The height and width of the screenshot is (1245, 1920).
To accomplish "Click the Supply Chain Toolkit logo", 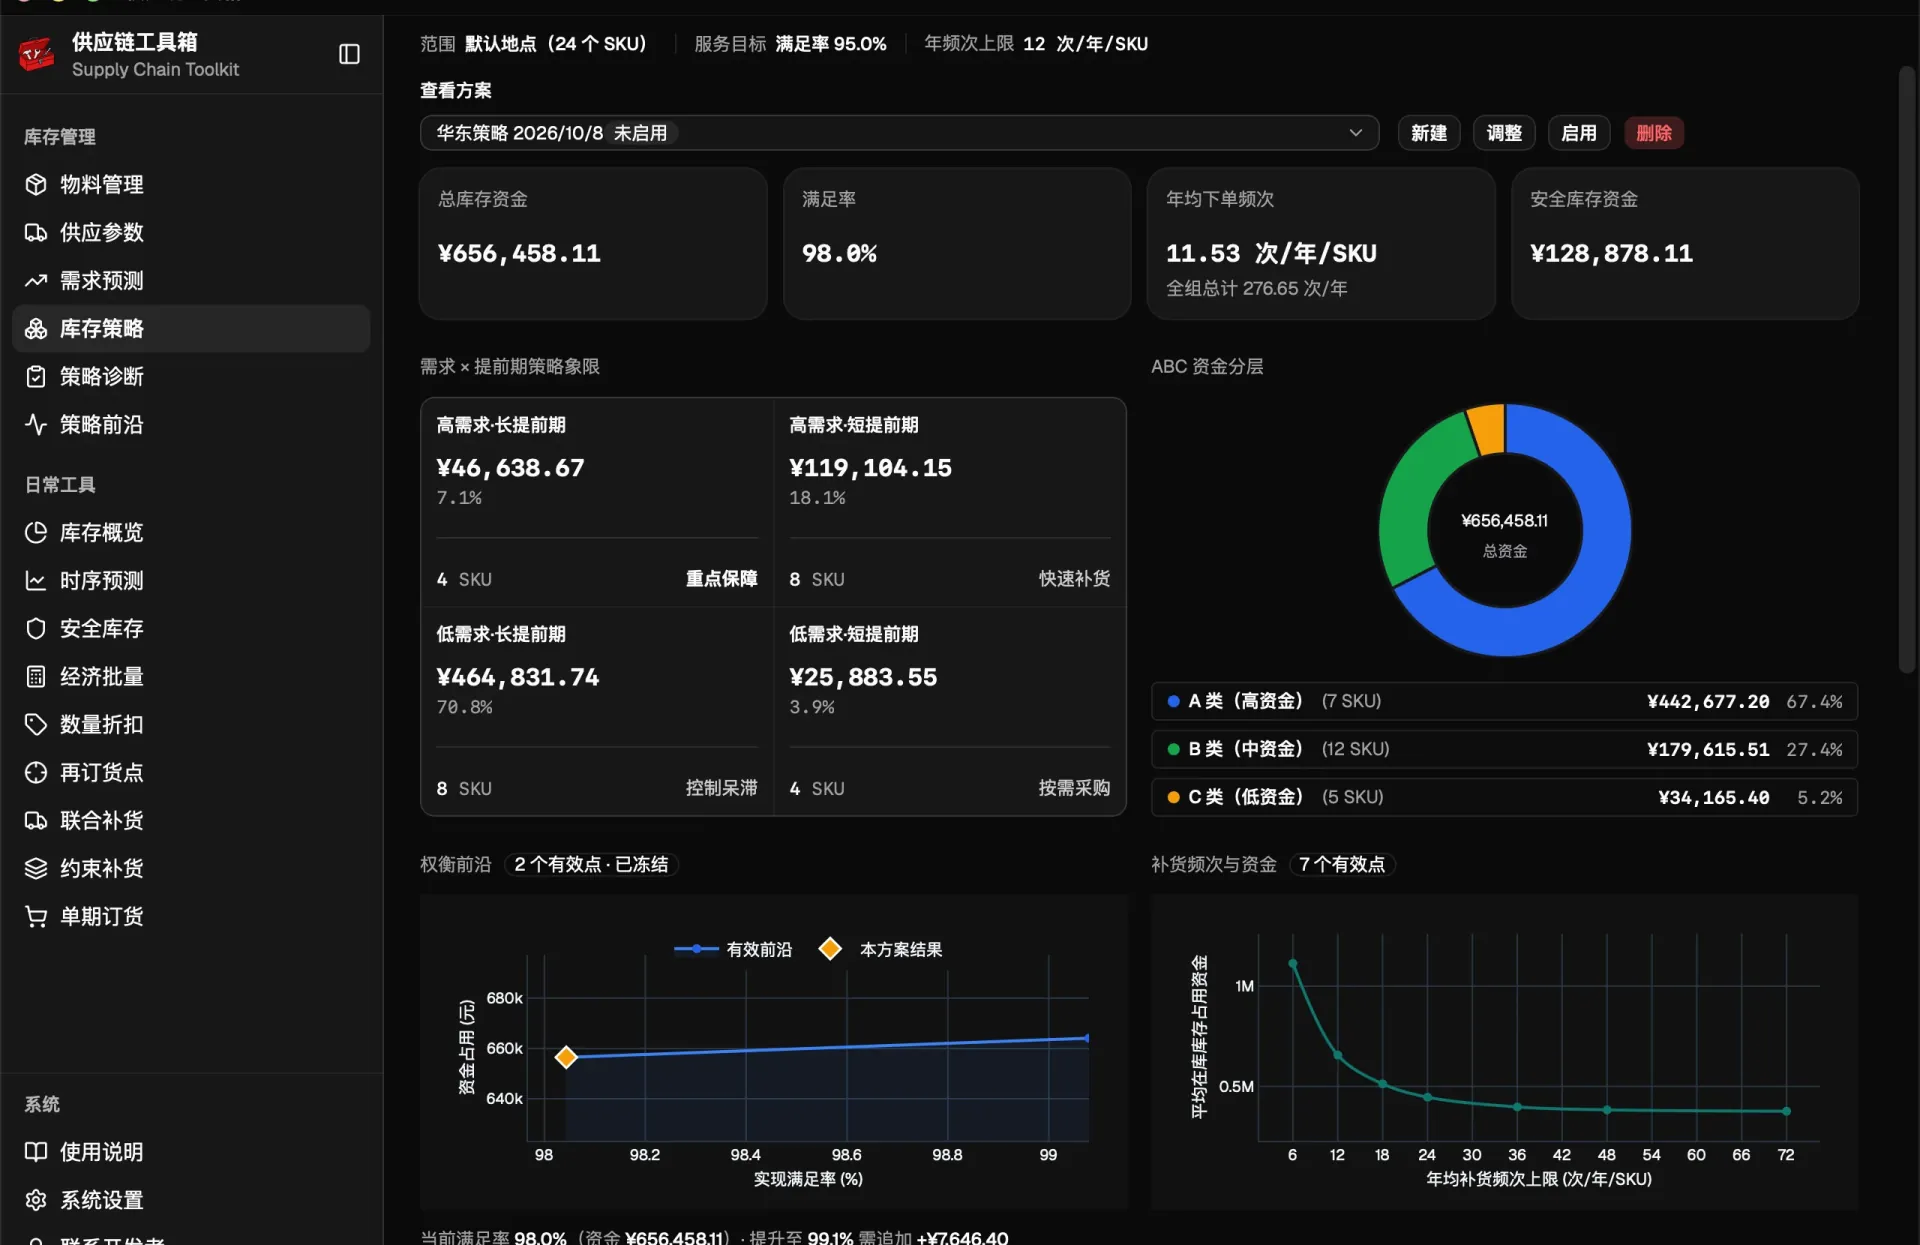I will 37,54.
